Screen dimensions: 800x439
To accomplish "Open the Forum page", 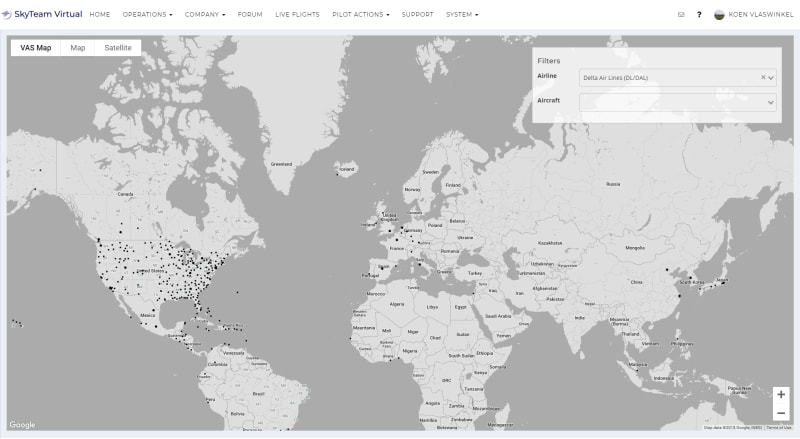I will (250, 15).
